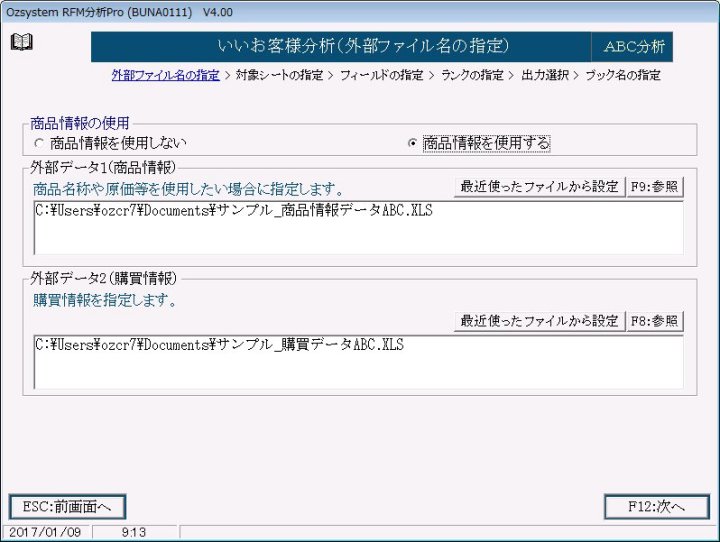Click the 外部データ2(購買情報) group label
720x542 pixels.
pyautogui.click(x=103, y=278)
